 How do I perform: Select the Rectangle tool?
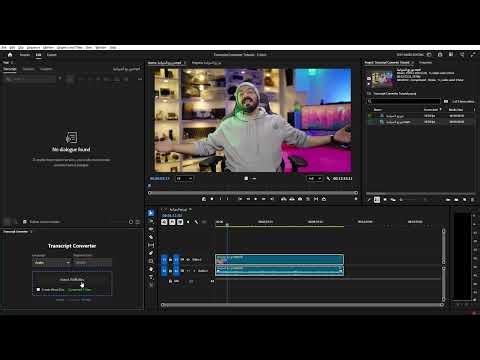point(151,261)
